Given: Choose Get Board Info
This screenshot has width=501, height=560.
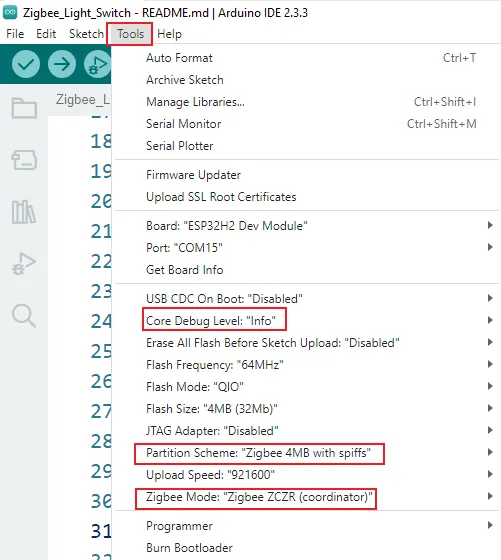Looking at the screenshot, I should [x=306, y=270].
